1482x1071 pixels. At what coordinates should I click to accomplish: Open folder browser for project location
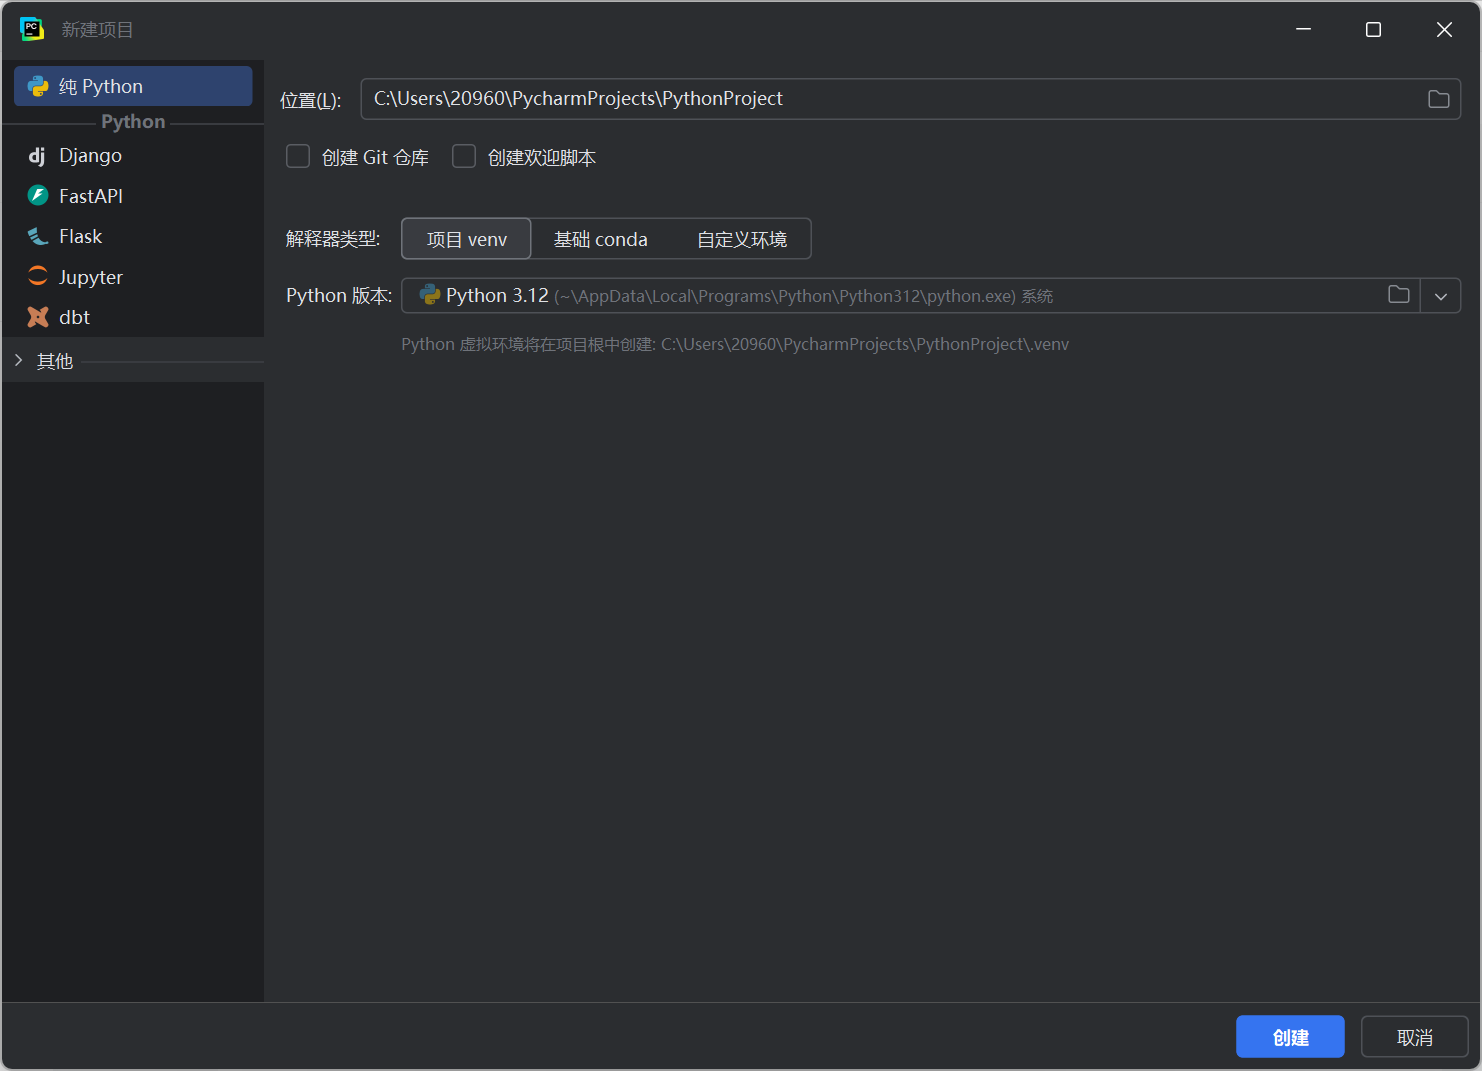coord(1439,99)
